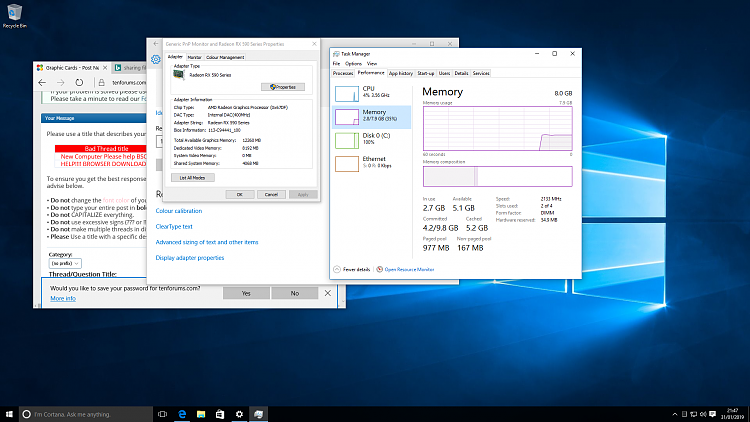Screen dimensions: 750x422
Task: Click the Radeon graphics card icon
Action: pyautogui.click(x=179, y=75)
